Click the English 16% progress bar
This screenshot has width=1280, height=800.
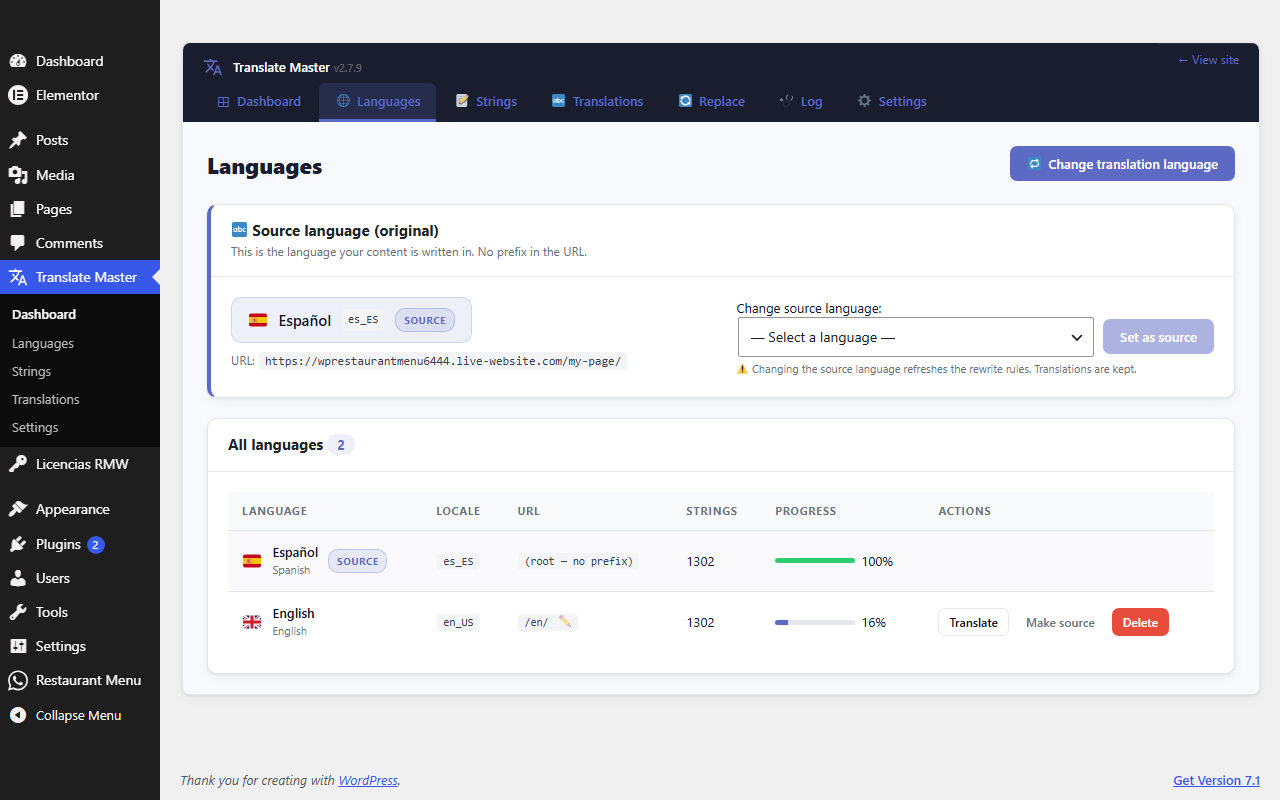coord(815,622)
